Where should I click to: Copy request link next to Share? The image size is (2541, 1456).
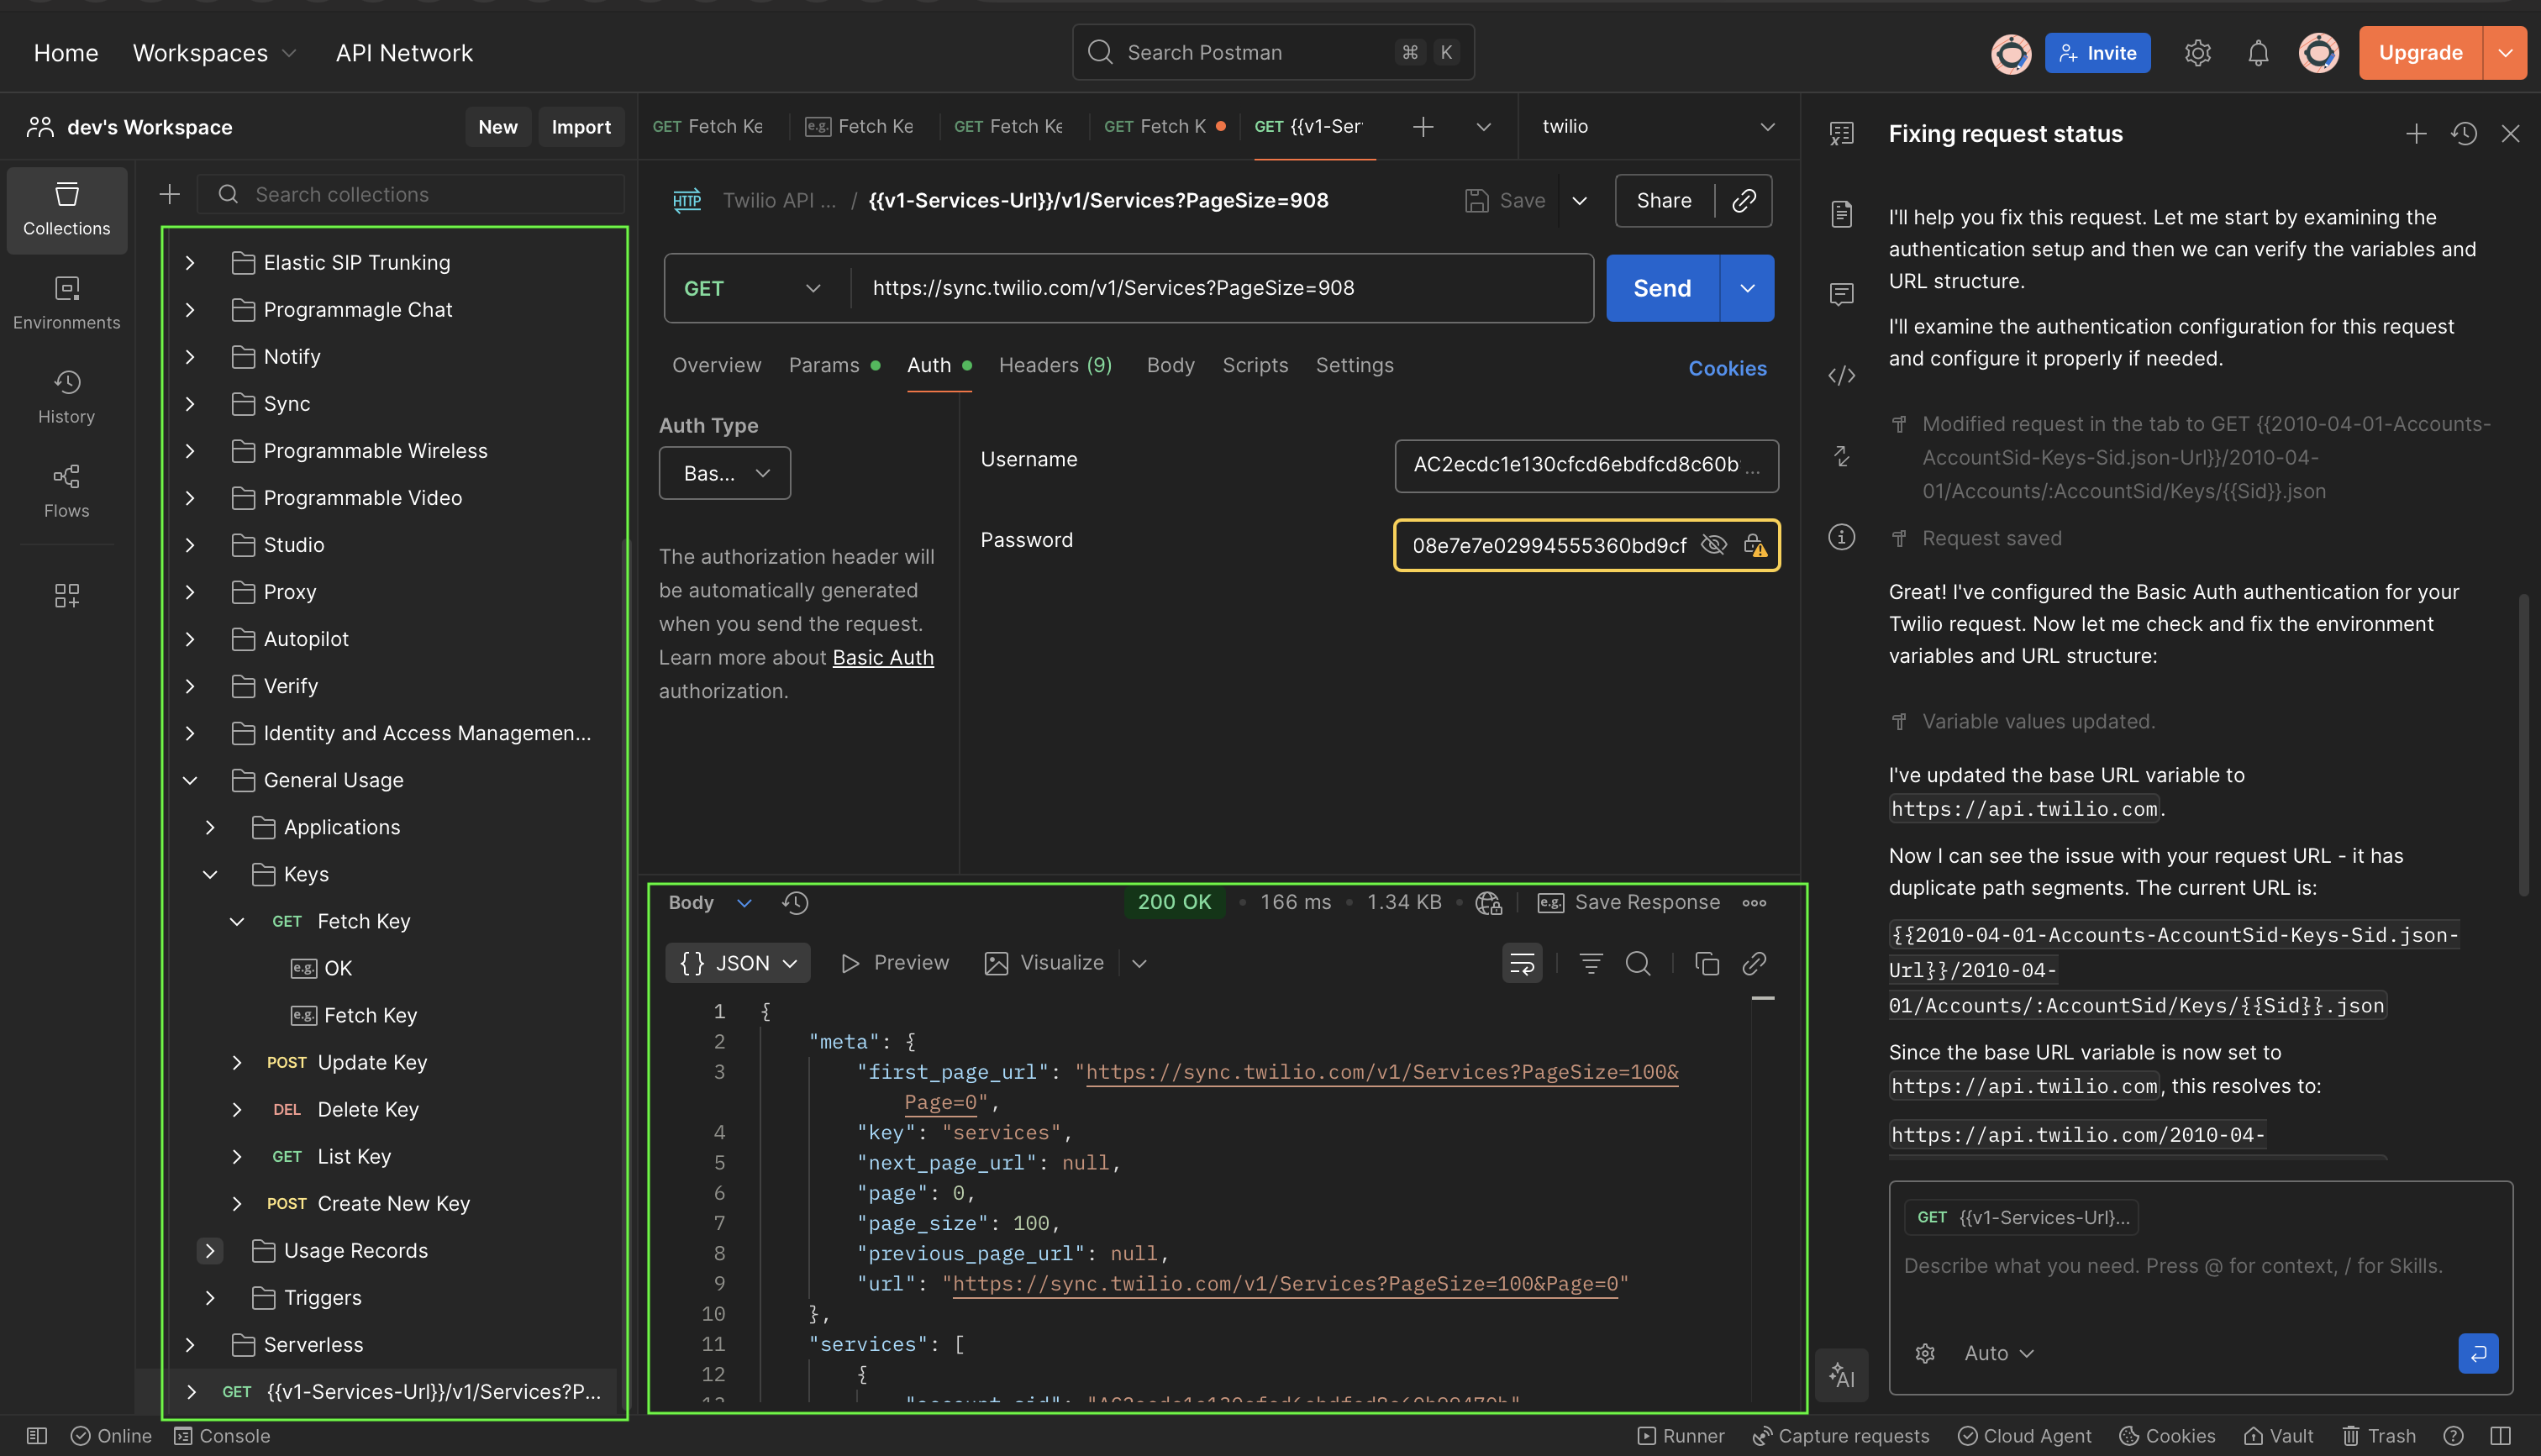pos(1744,200)
